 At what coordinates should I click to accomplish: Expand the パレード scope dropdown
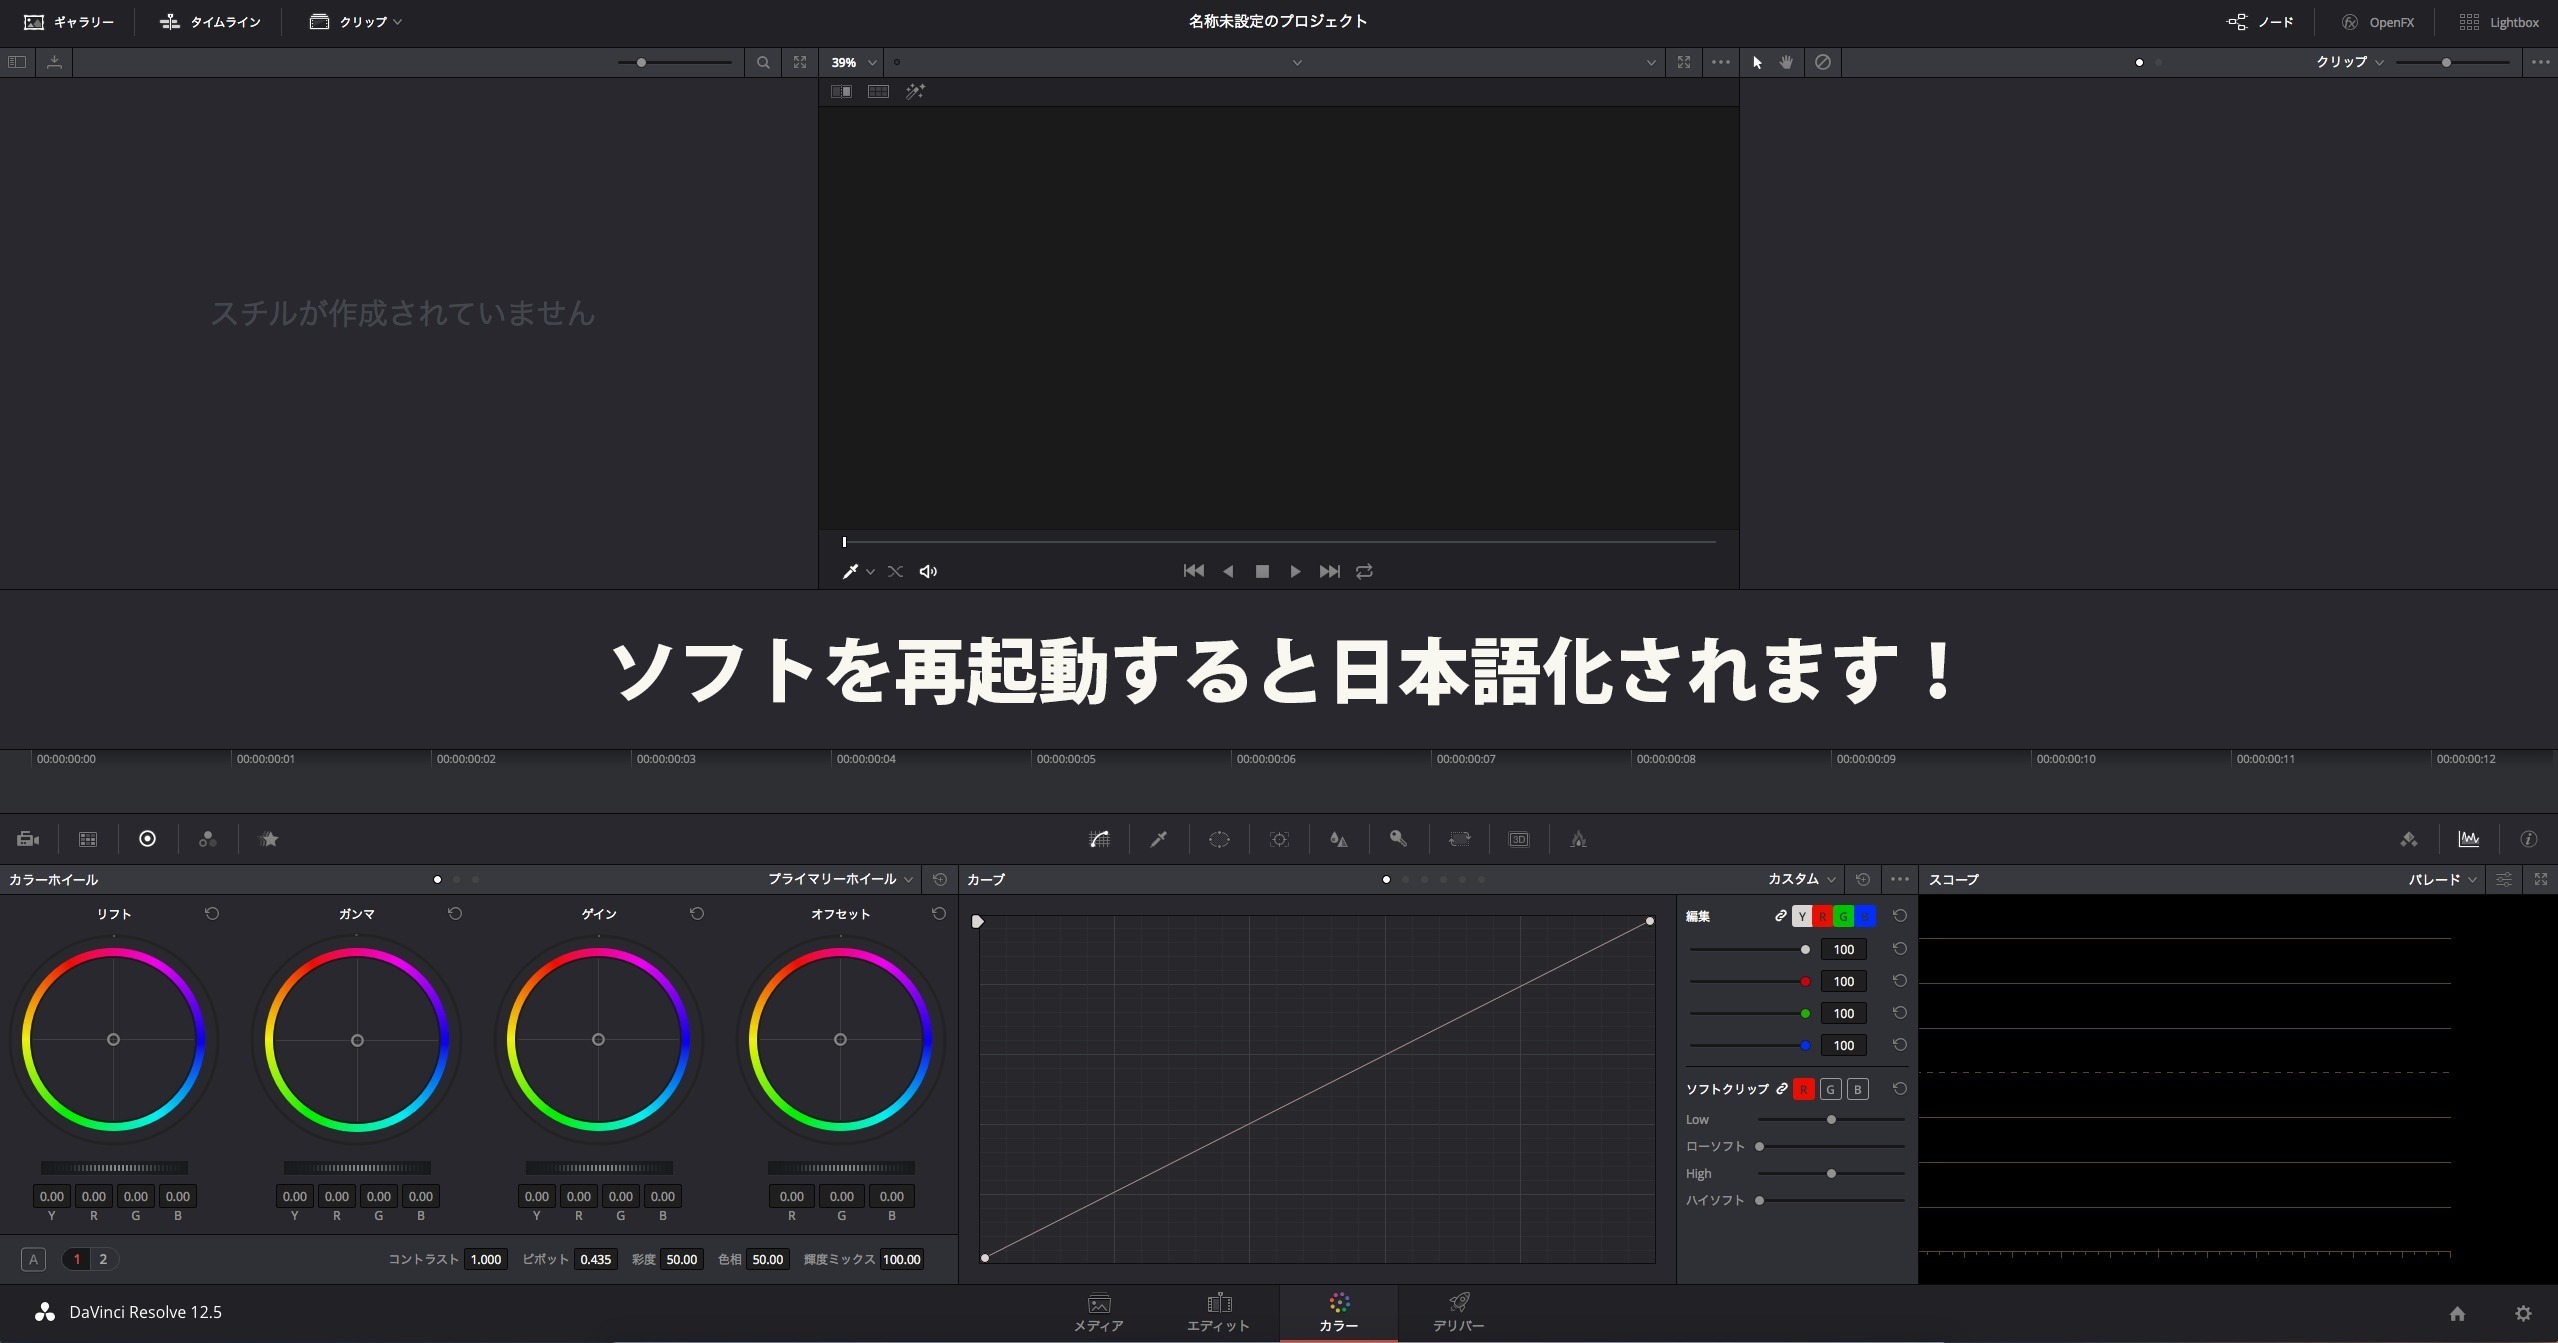(2440, 879)
